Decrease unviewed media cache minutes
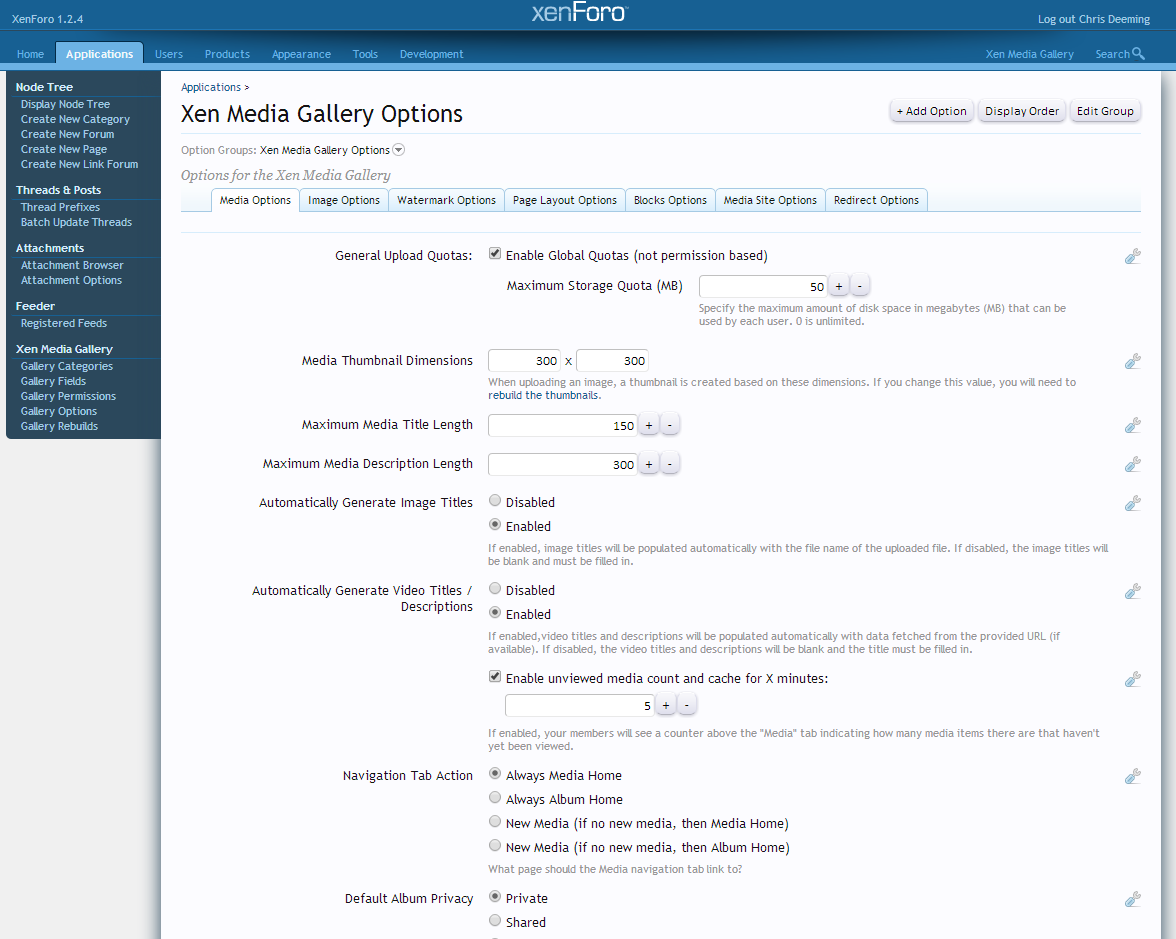 coord(686,706)
